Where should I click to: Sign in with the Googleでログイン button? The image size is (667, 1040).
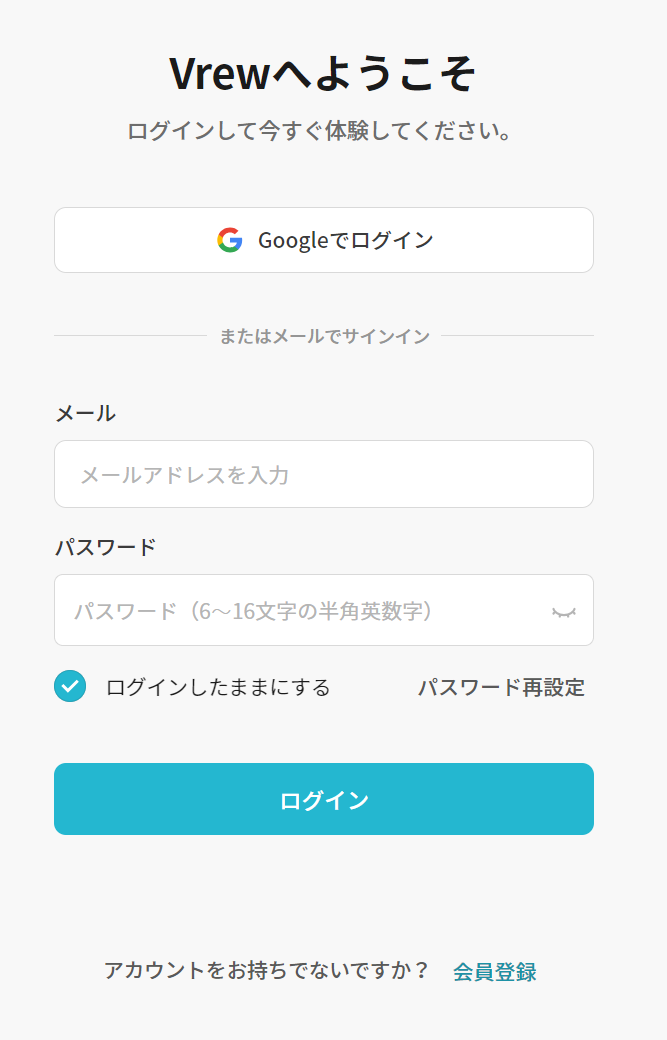click(324, 239)
